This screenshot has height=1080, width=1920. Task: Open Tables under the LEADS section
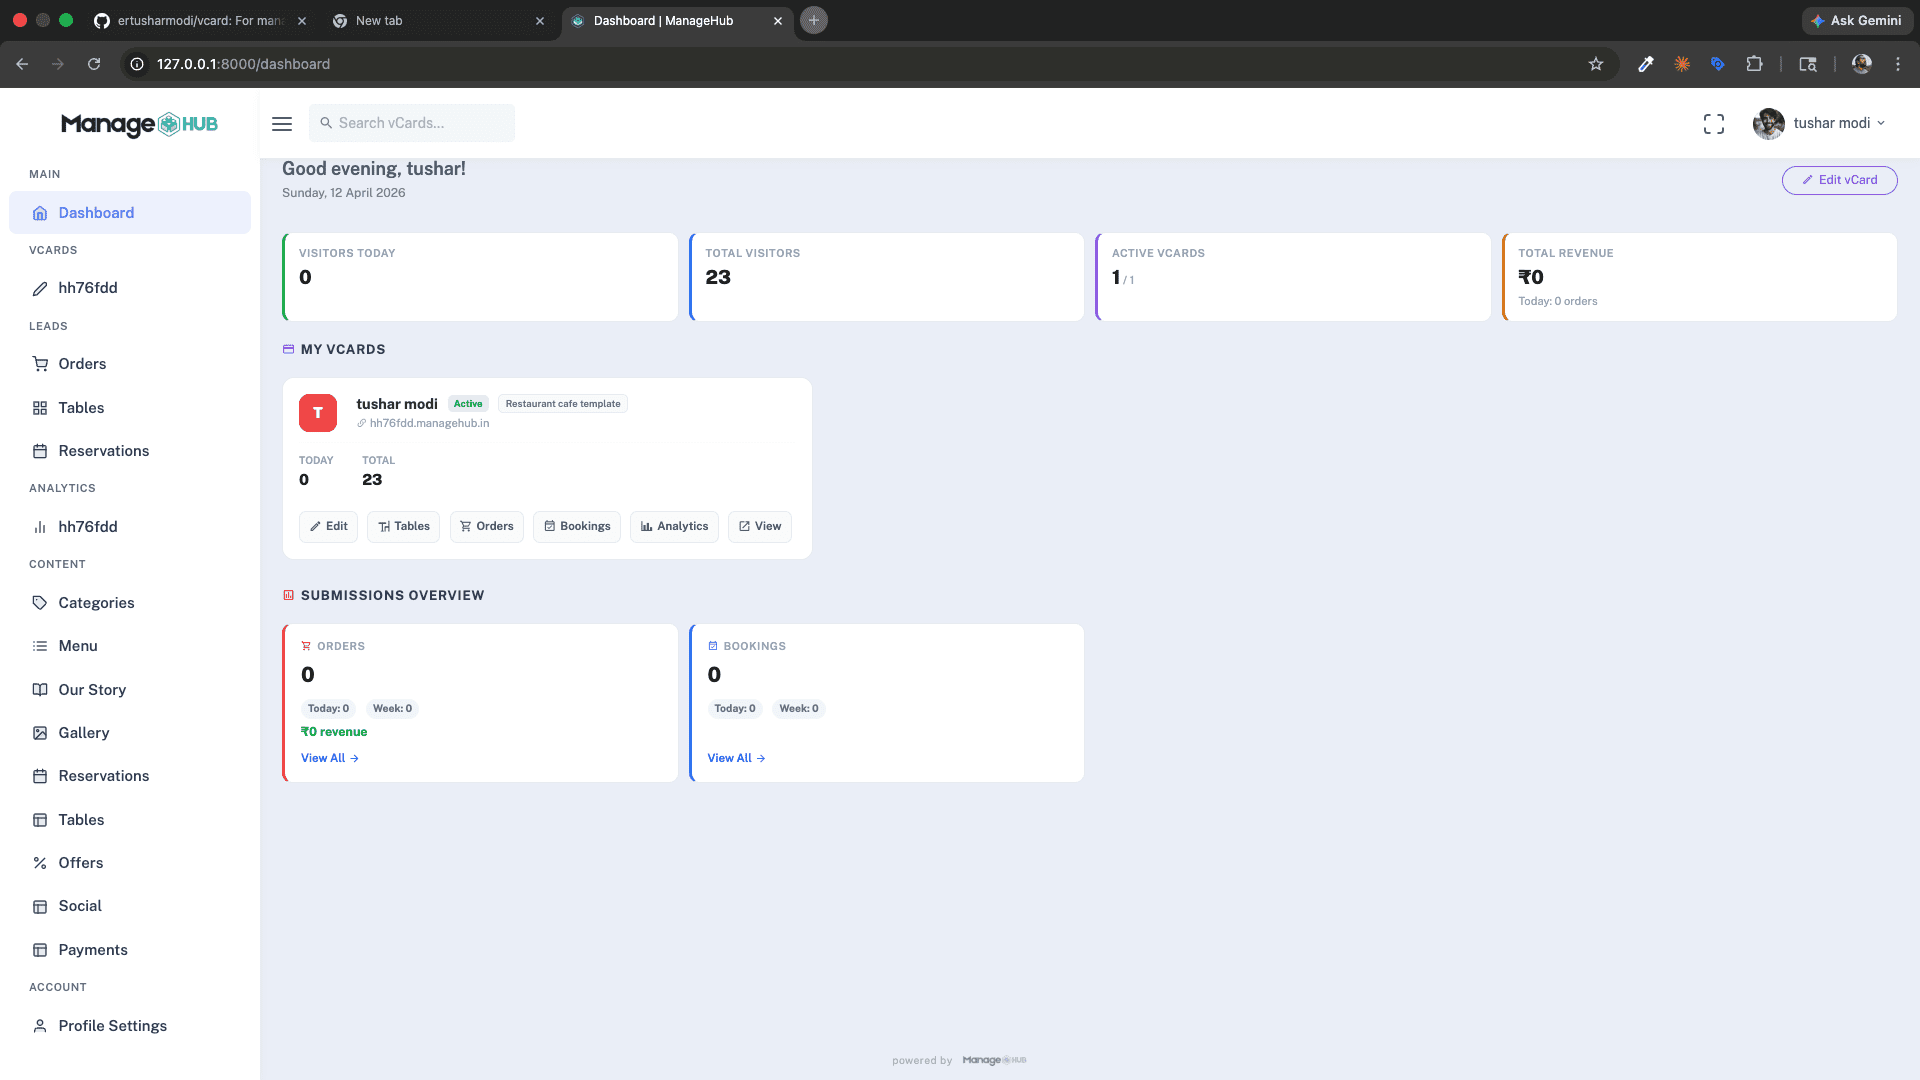pos(130,408)
